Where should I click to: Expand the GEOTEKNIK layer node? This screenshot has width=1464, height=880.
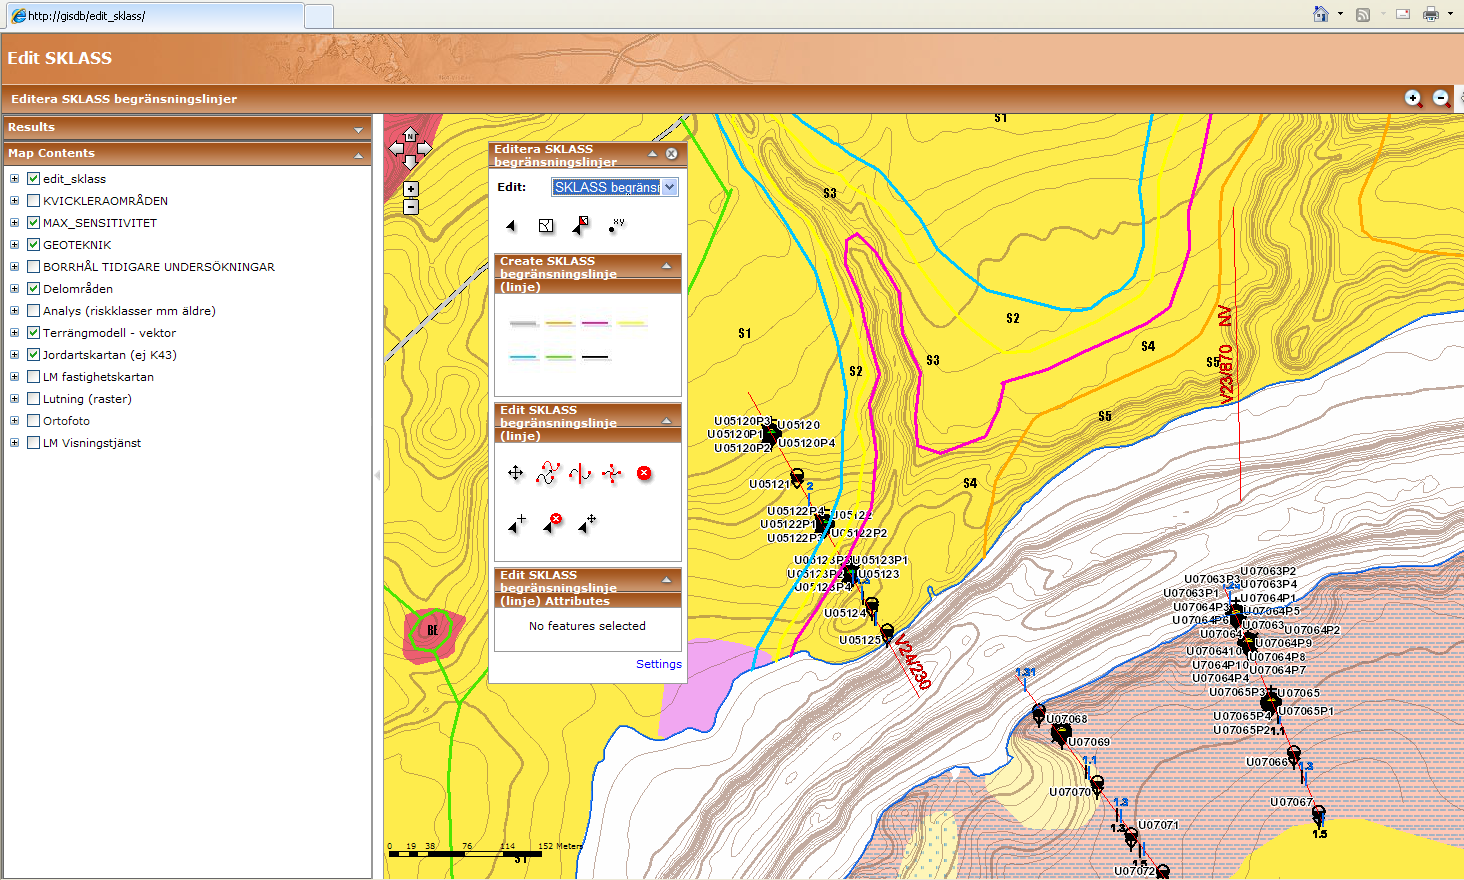[14, 245]
